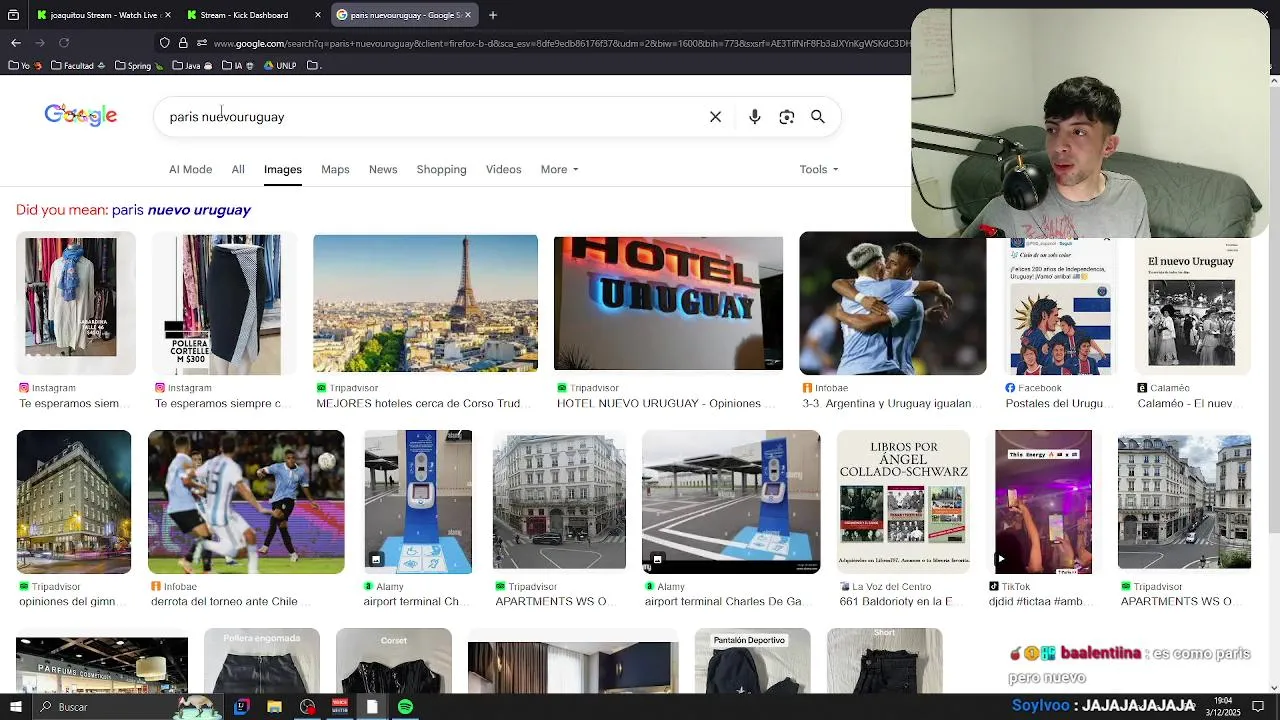1280x720 pixels.
Task: Close the joaquitou Stream tab
Action: point(167,15)
